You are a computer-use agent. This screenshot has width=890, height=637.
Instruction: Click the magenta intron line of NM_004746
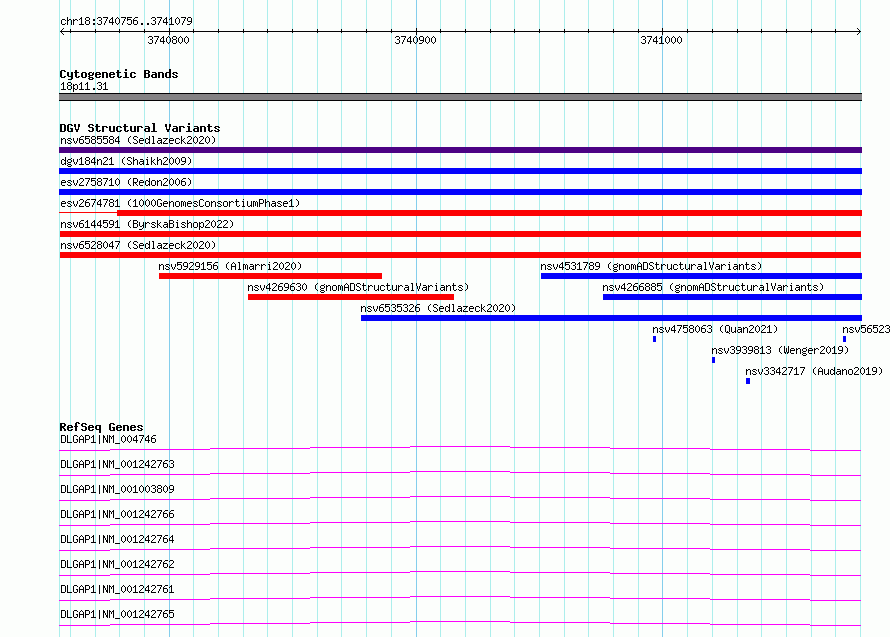pyautogui.click(x=460, y=447)
